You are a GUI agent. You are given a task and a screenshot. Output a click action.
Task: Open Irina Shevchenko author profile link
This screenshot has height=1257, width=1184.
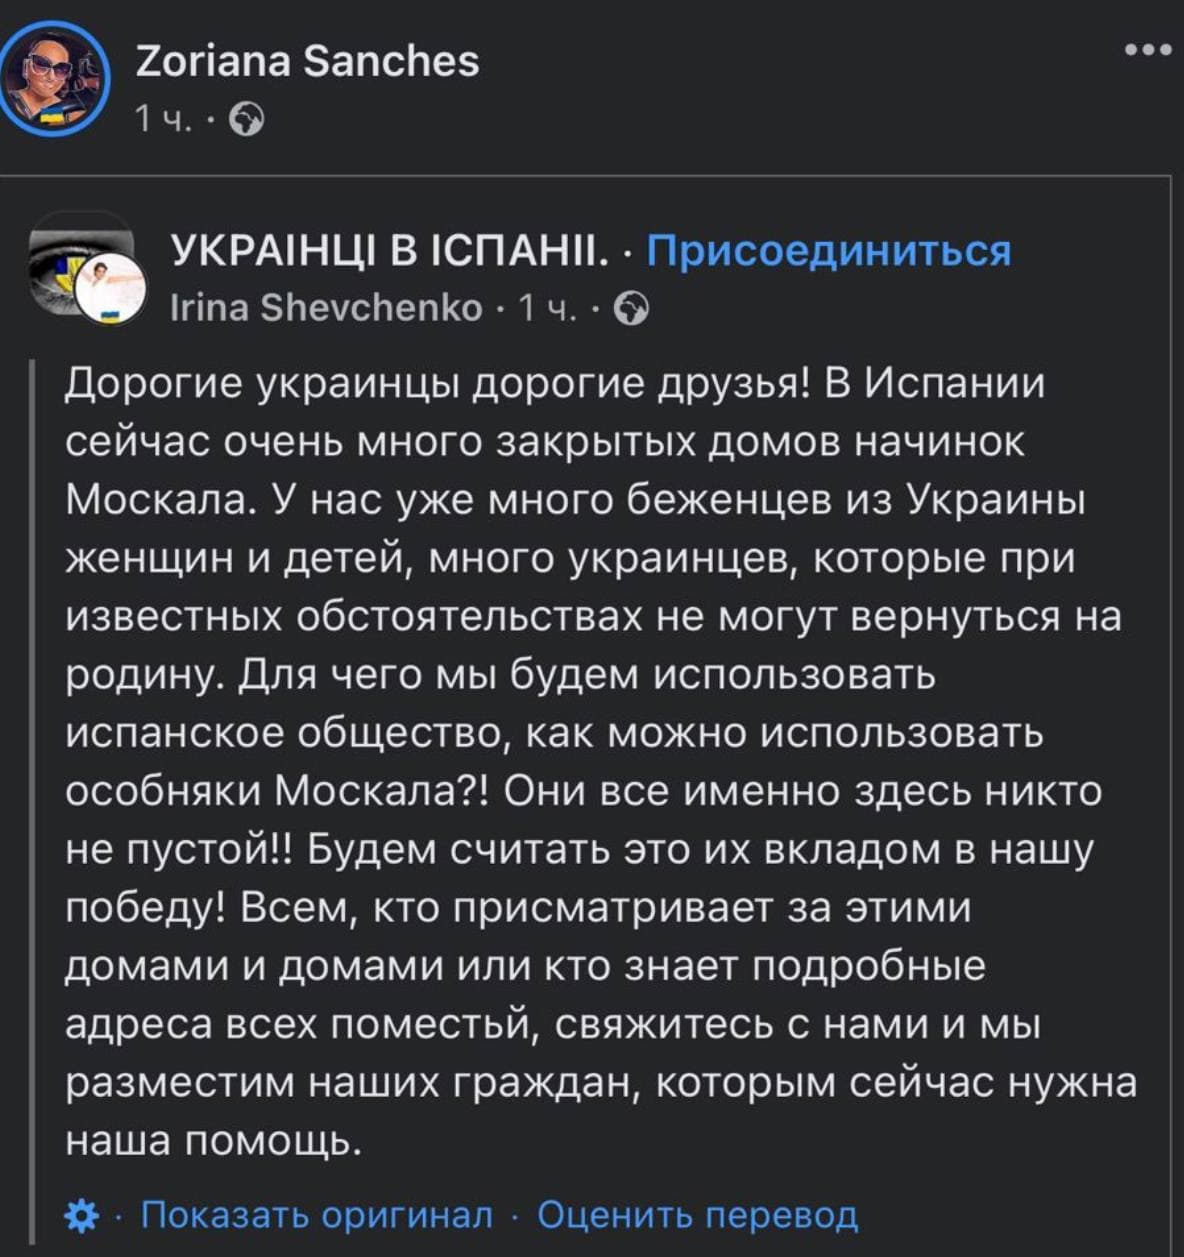click(327, 309)
